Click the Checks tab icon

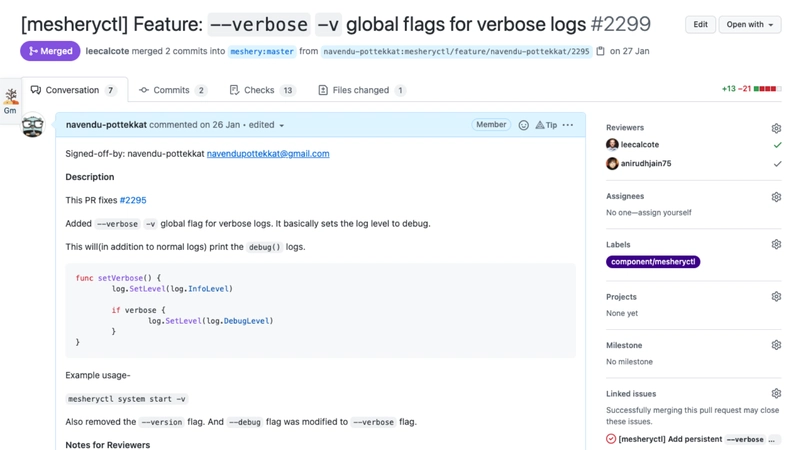[x=234, y=90]
